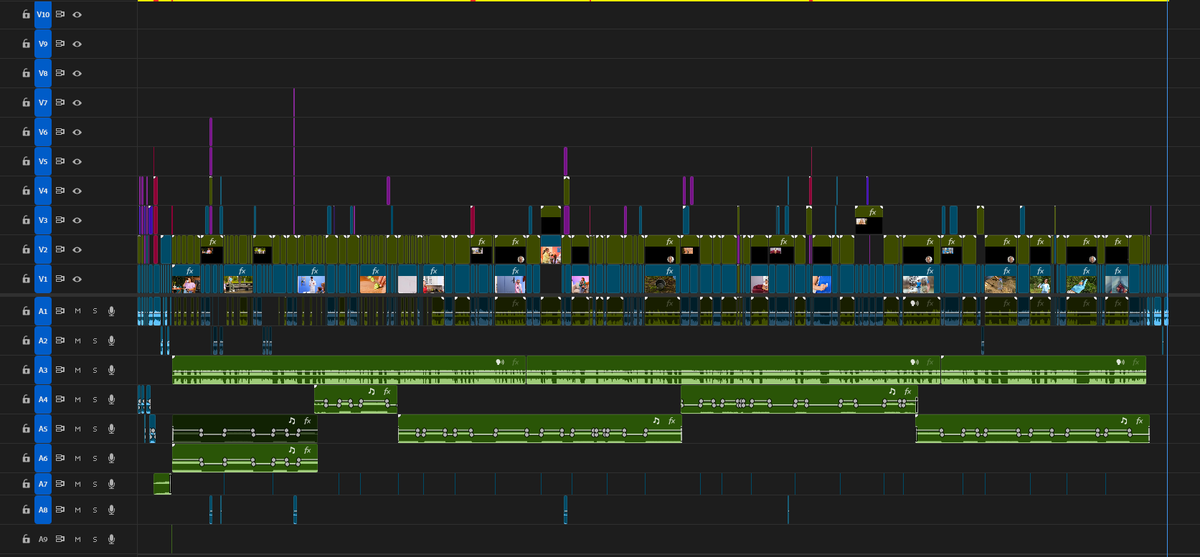Select the last music clip on track A5

coord(1032,429)
